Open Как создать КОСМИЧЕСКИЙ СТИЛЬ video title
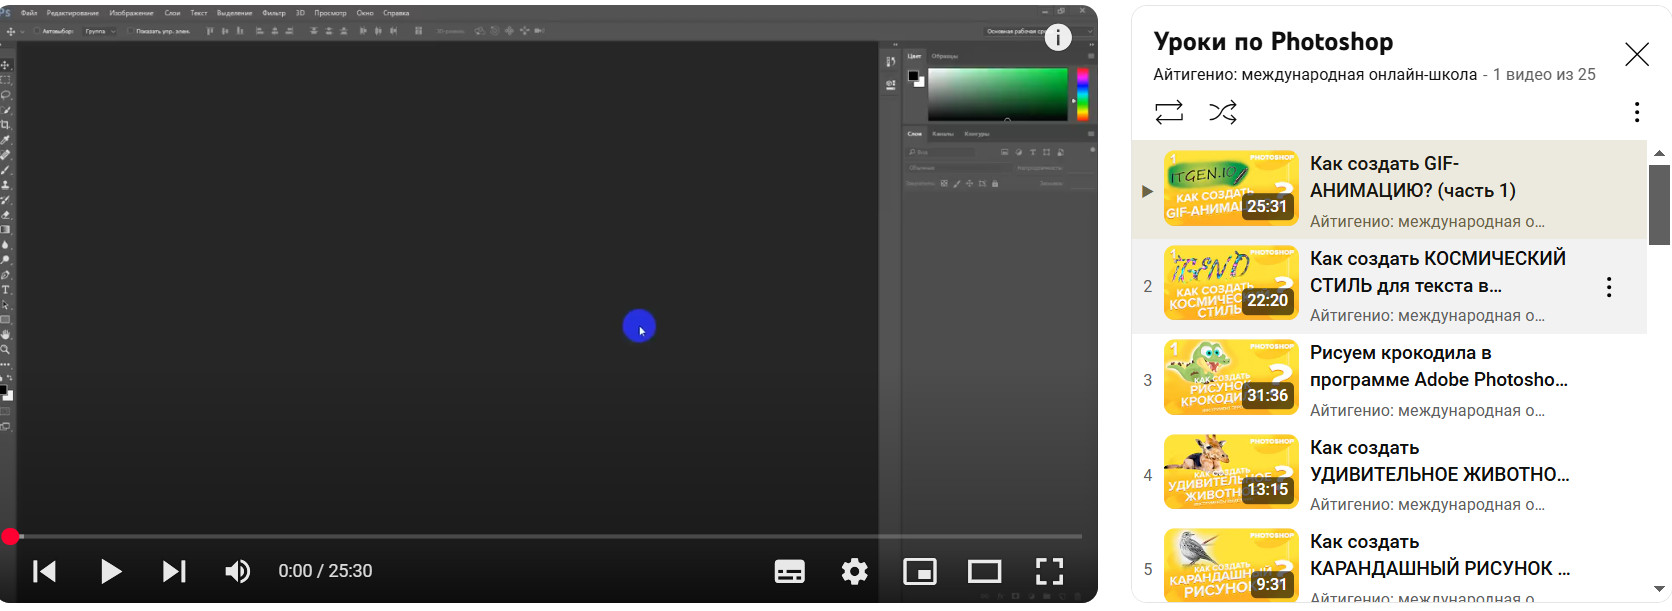The image size is (1672, 611). coord(1438,272)
